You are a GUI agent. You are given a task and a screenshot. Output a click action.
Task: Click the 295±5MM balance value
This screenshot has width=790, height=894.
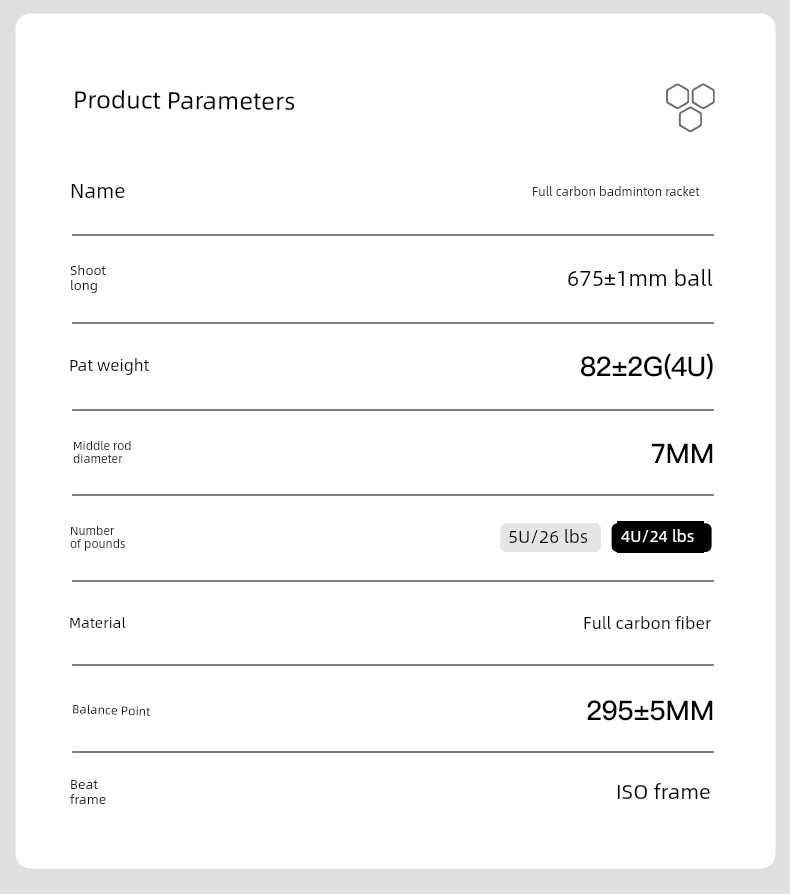click(x=650, y=710)
